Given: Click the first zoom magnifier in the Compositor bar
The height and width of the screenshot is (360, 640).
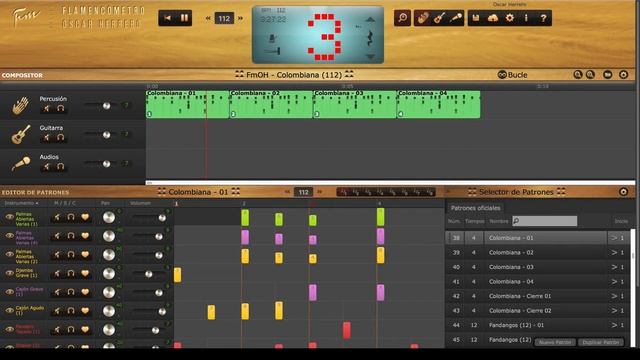Looking at the screenshot, I should [x=578, y=75].
